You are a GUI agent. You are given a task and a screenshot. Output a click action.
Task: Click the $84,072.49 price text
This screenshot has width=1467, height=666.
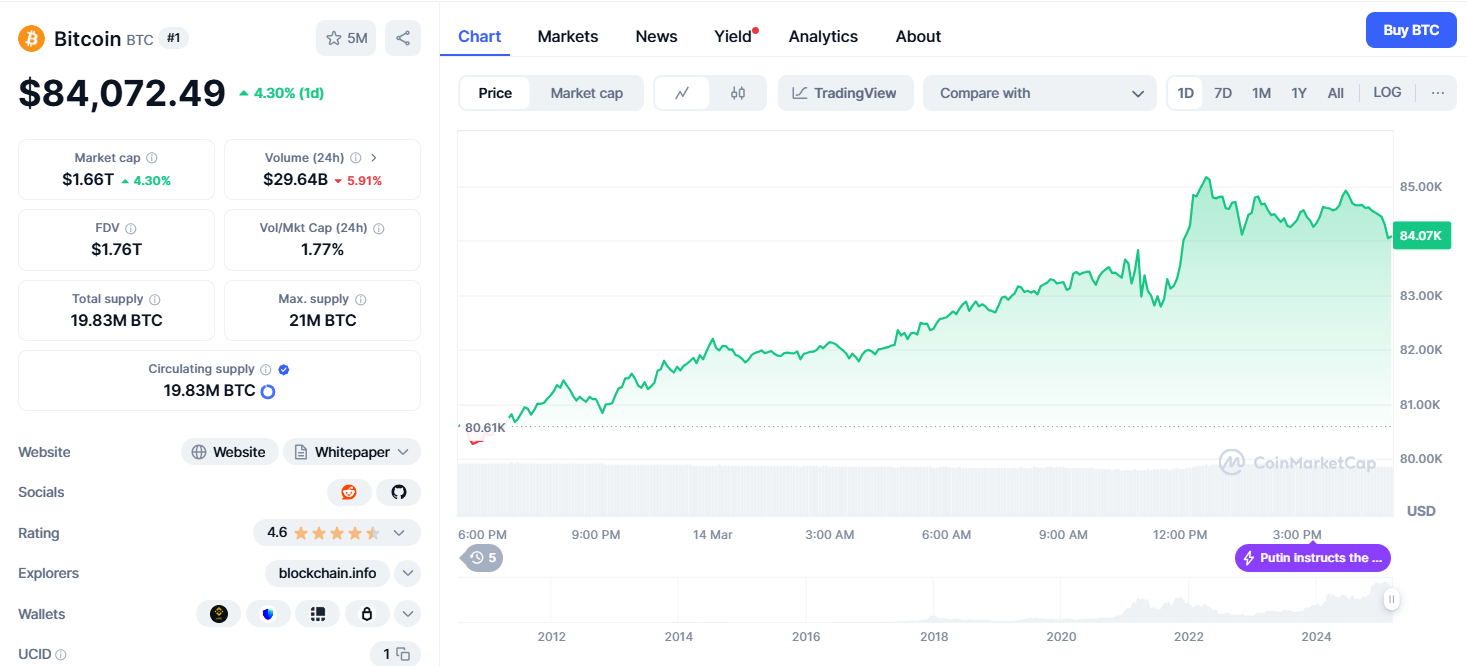[122, 93]
